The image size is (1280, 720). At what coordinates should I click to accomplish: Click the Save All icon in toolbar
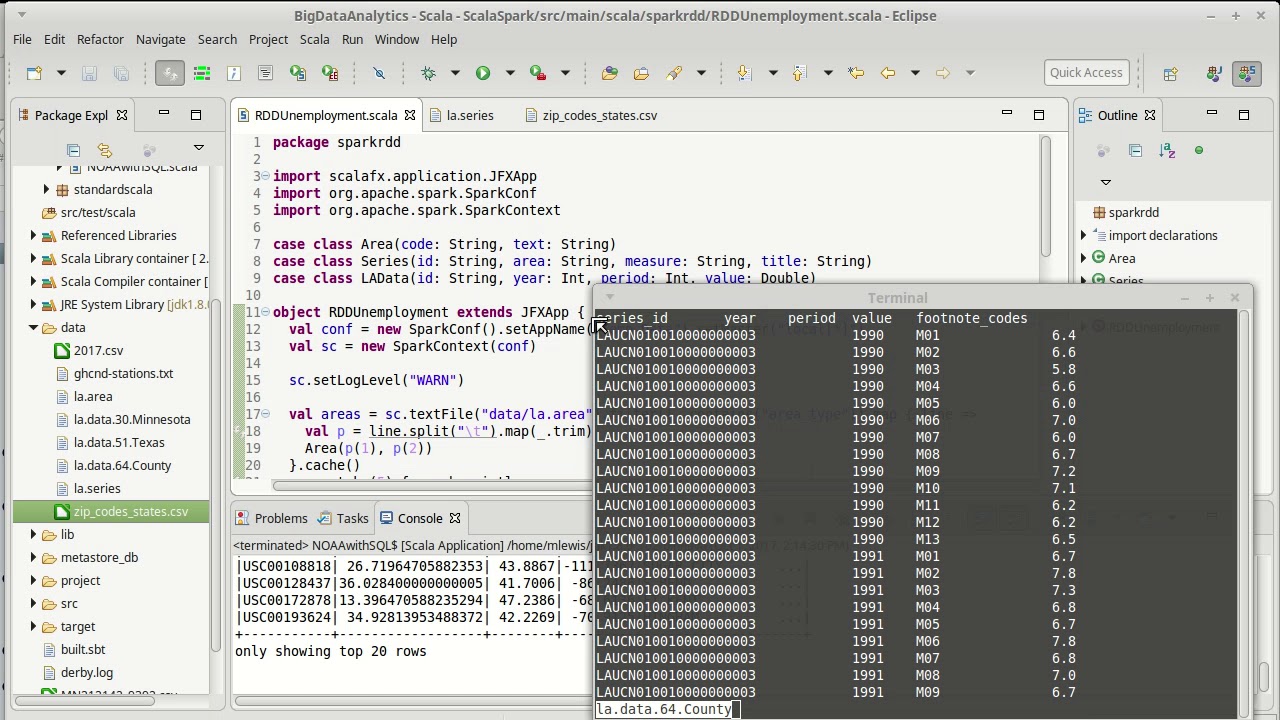pyautogui.click(x=121, y=73)
